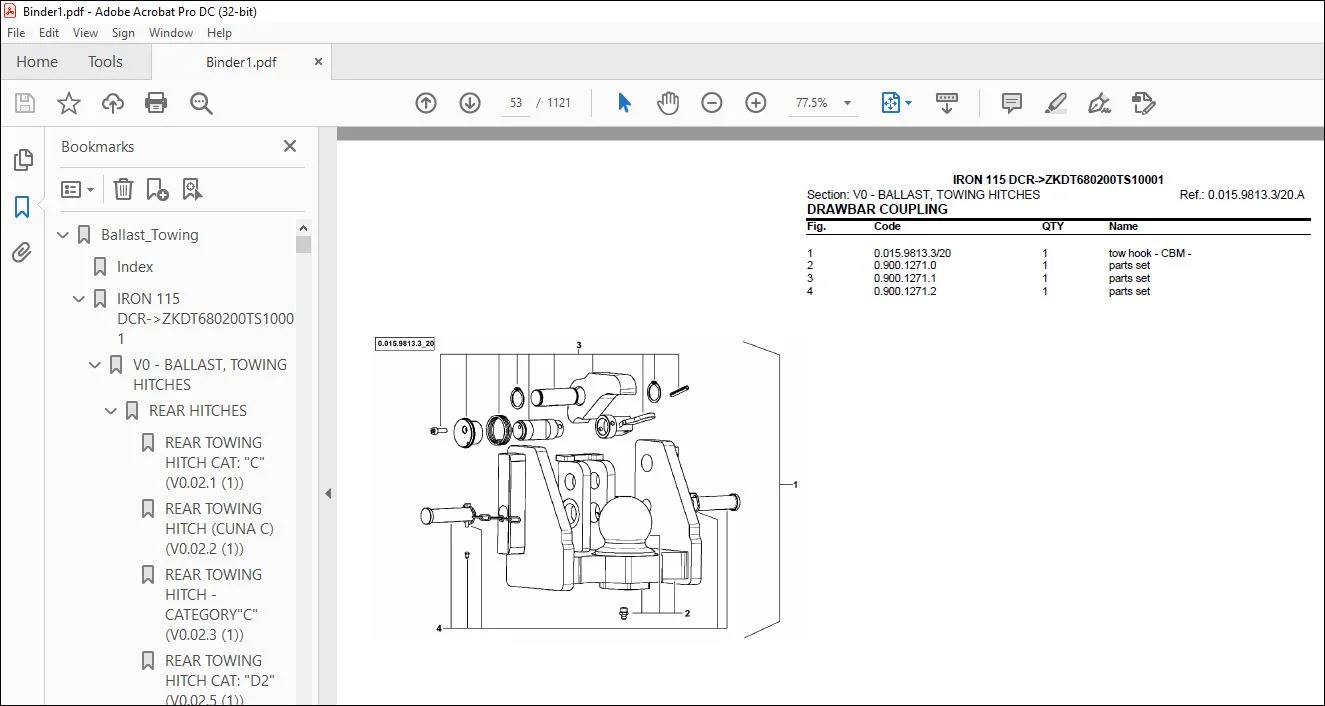Open the File menu
The width and height of the screenshot is (1325, 706).
16,33
